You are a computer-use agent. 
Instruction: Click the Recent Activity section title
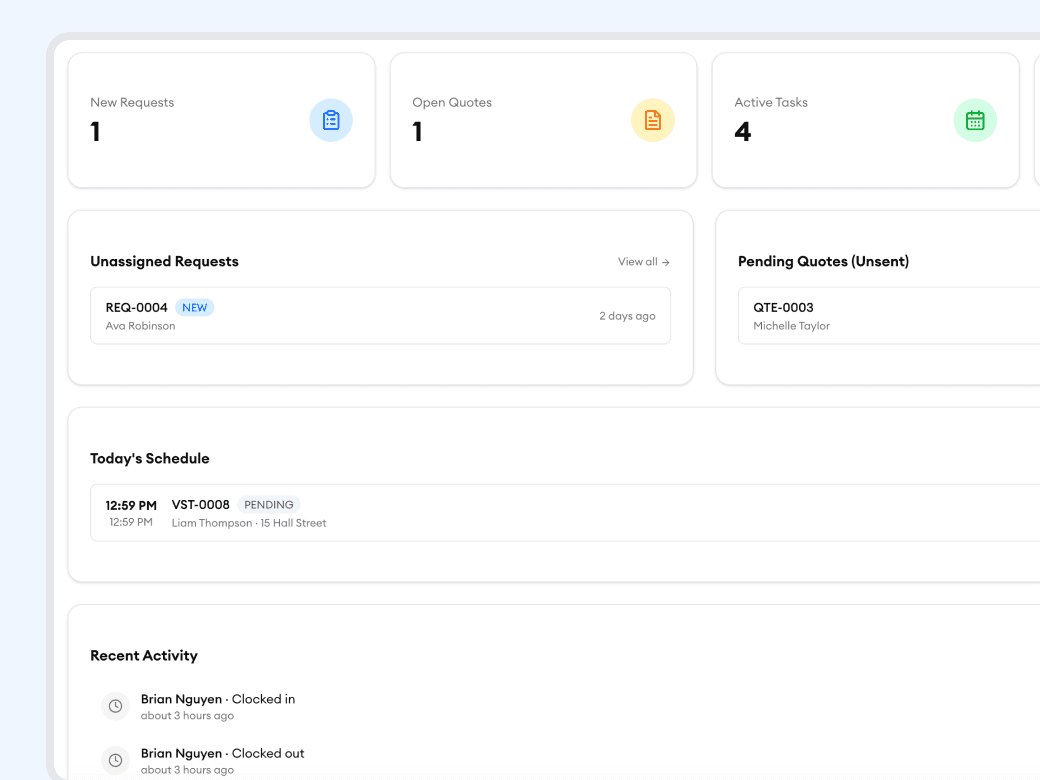[x=143, y=655]
